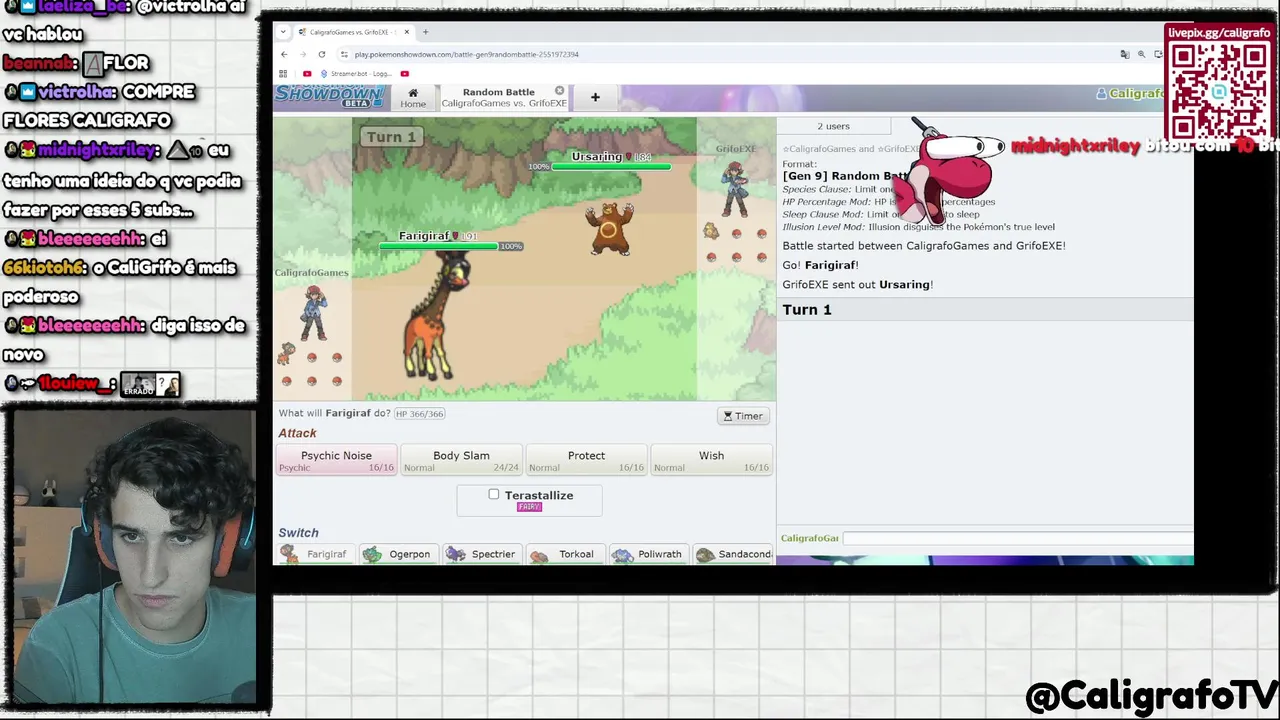Click the zoom magnifier icon in address bar
Screen dimensions: 1280x720
point(1141,54)
